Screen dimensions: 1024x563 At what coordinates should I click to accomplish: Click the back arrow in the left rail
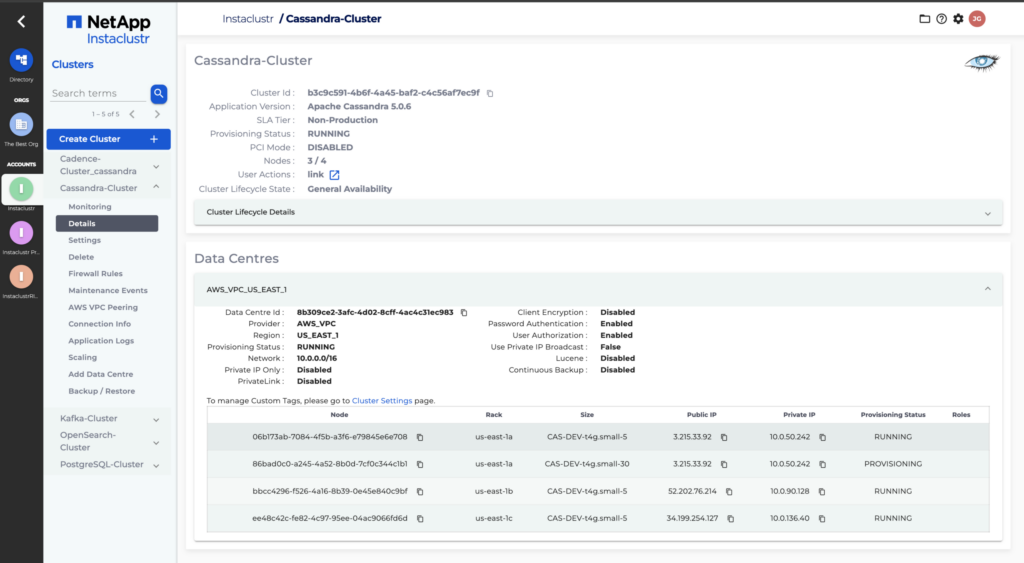click(21, 21)
